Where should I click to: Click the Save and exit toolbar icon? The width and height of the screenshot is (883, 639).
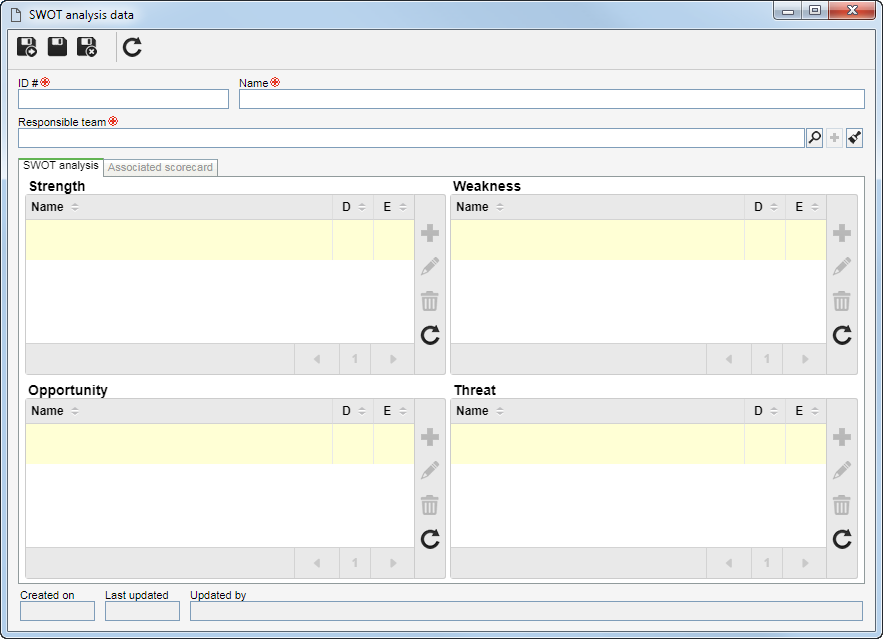tap(87, 47)
